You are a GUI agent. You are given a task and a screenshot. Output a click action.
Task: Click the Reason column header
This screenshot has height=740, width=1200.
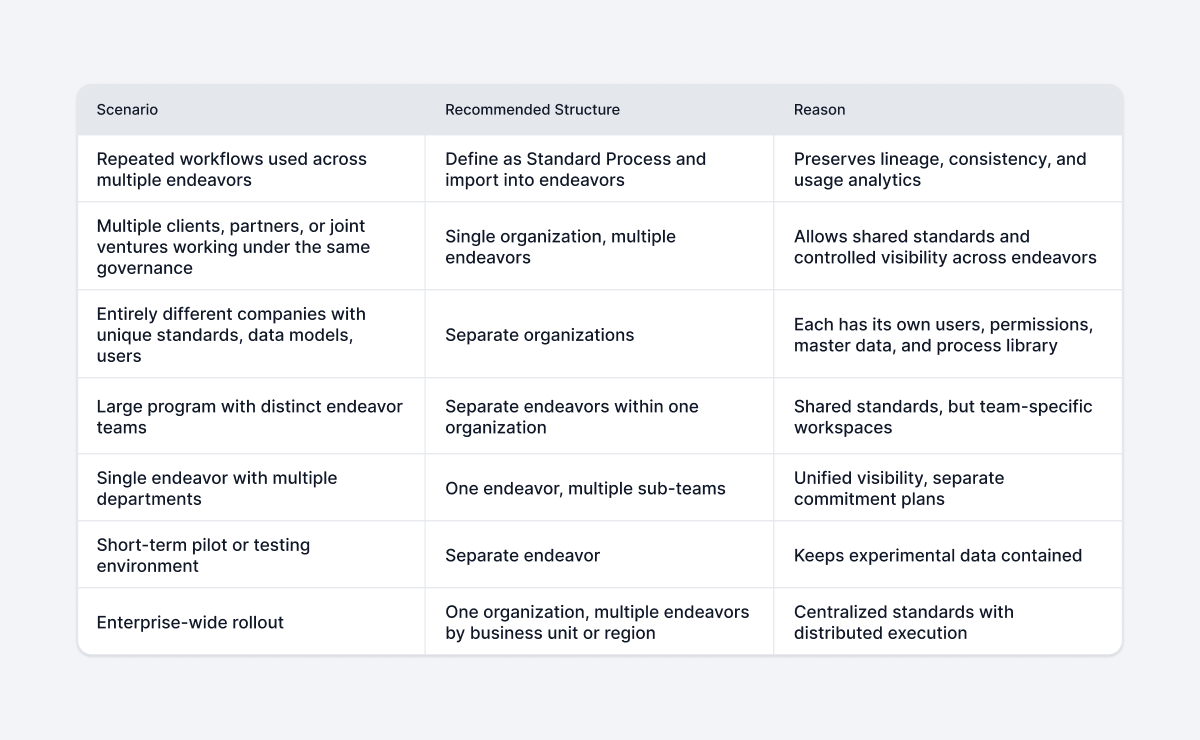coord(948,110)
